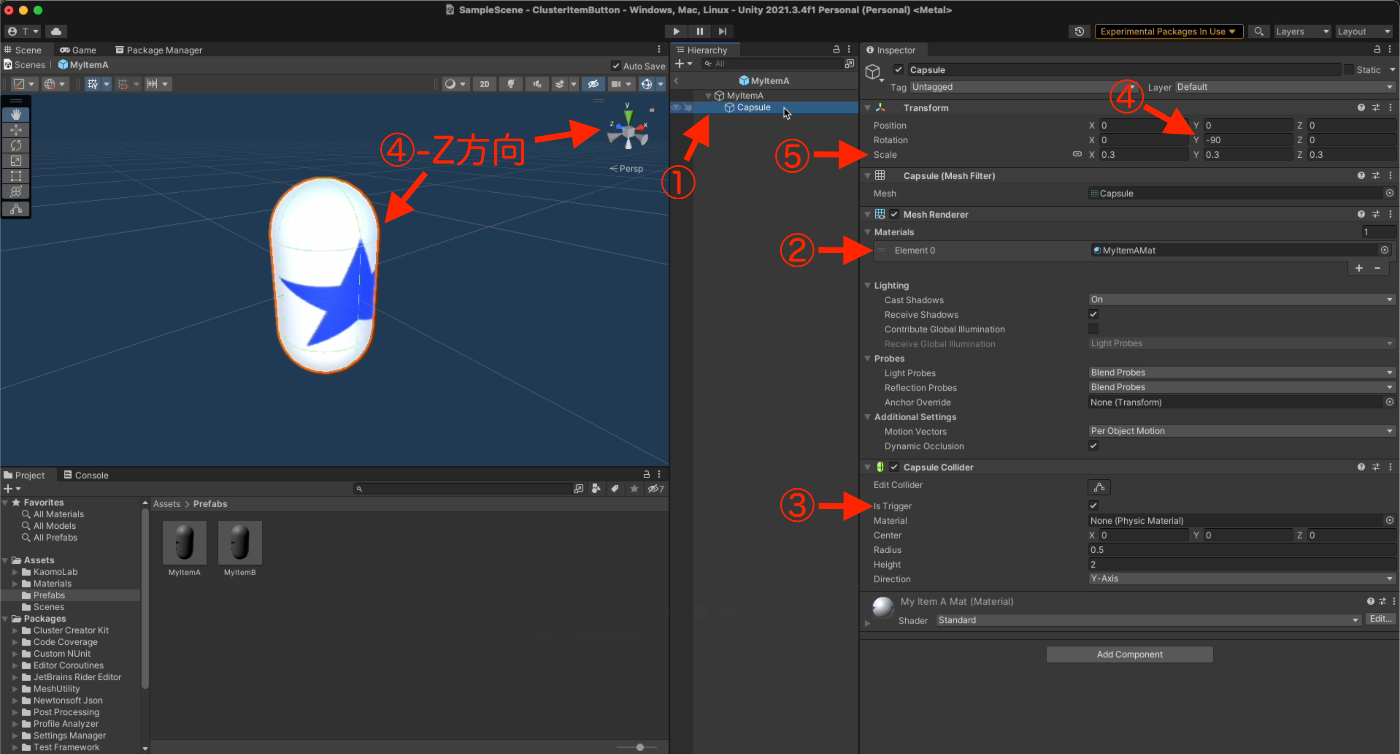Select the Move tool in scene toolbar

click(x=16, y=130)
